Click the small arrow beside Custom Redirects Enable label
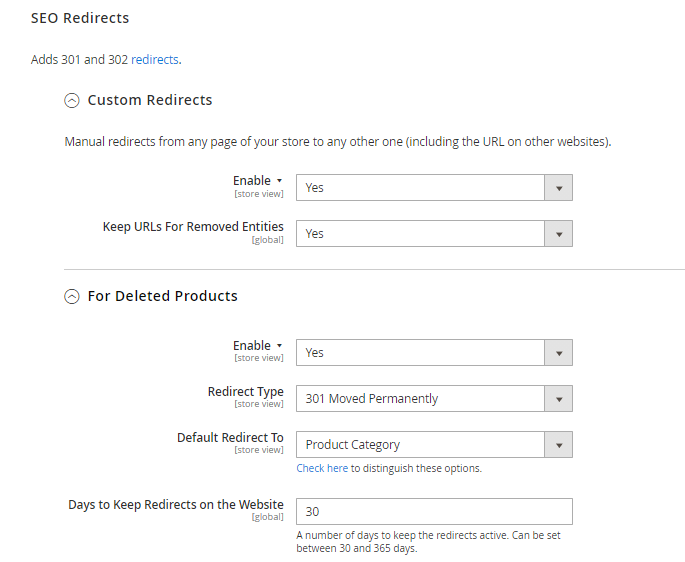The height and width of the screenshot is (562, 685). pyautogui.click(x=279, y=181)
